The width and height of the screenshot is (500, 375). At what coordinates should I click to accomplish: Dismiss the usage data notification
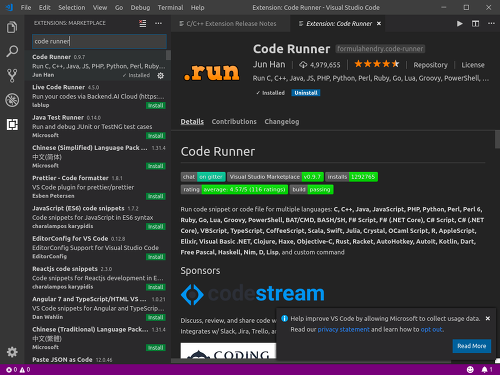pyautogui.click(x=488, y=318)
